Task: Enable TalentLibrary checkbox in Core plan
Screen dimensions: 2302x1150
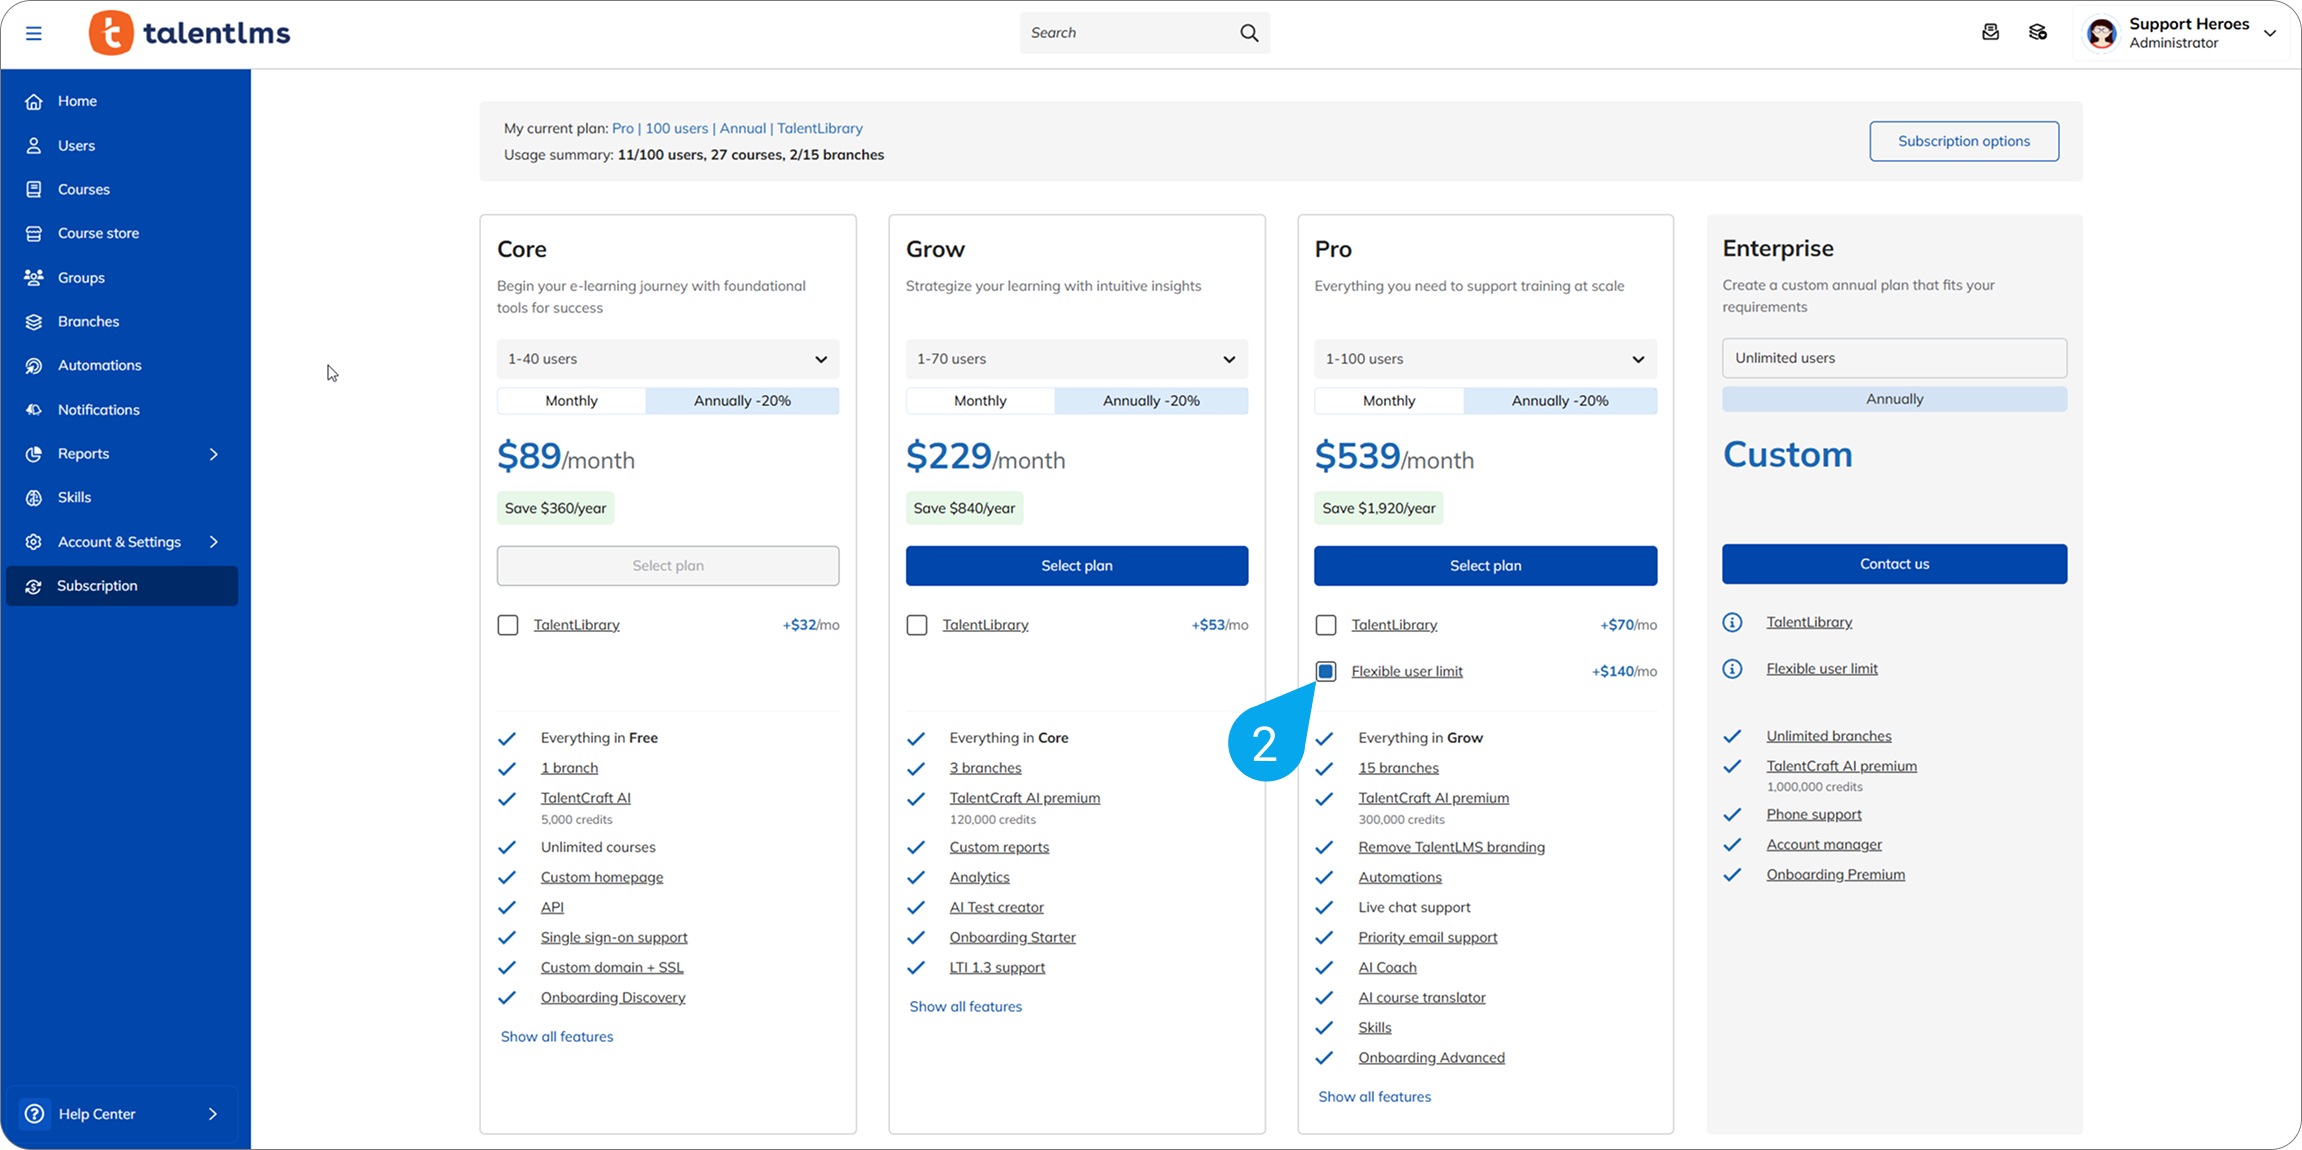Action: (x=508, y=625)
